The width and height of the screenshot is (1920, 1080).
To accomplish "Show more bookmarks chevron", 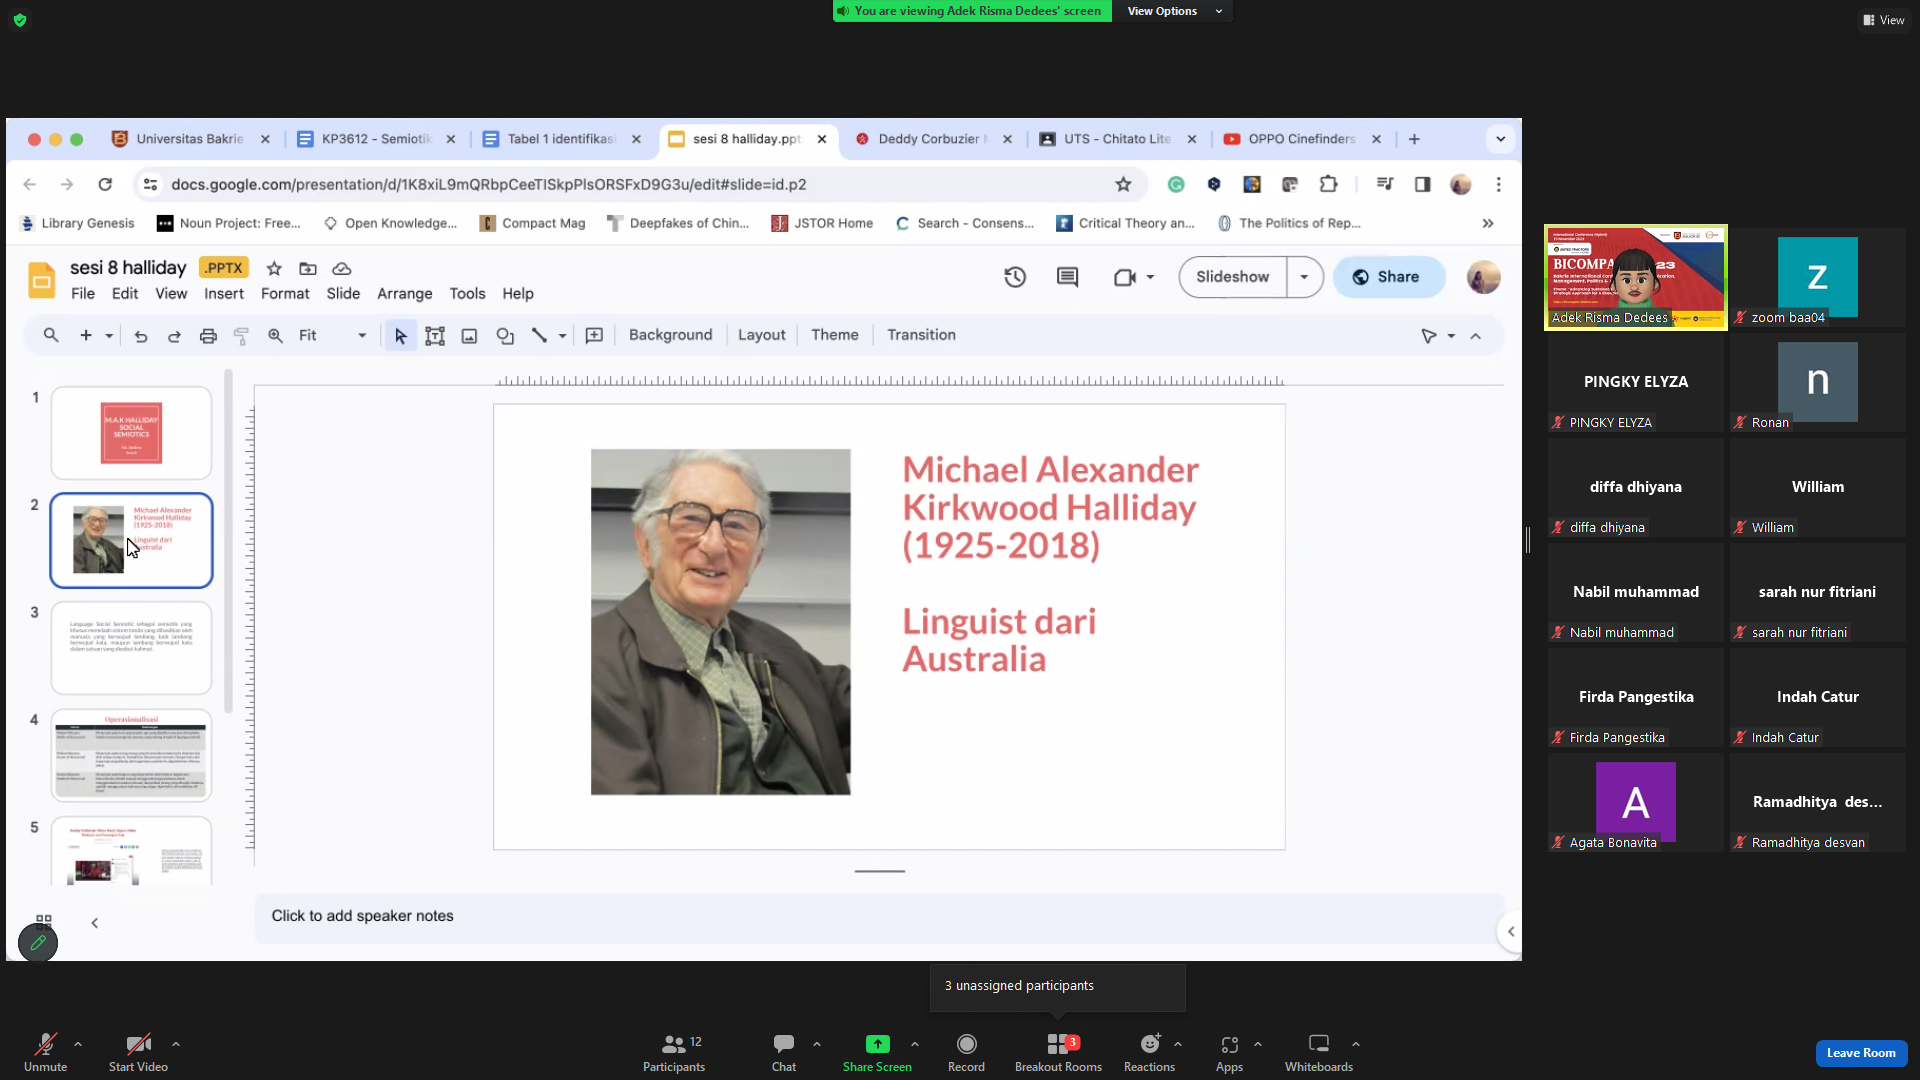I will 1488,223.
